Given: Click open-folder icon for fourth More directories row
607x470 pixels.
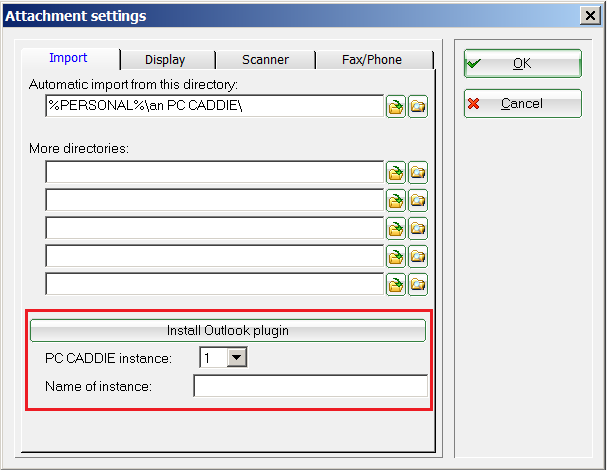Looking at the screenshot, I should pyautogui.click(x=418, y=256).
